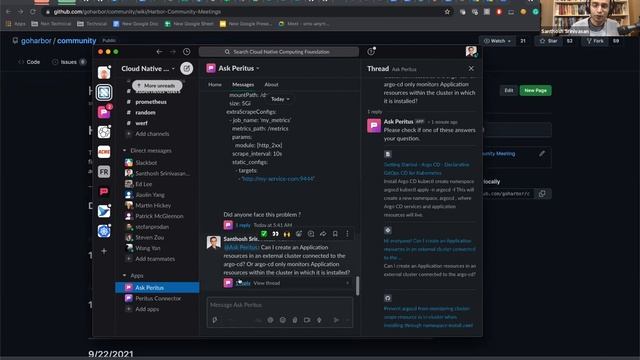This screenshot has width=640, height=360.
Task: Click the Edit button on GitHub wiki
Action: pyautogui.click(x=509, y=90)
